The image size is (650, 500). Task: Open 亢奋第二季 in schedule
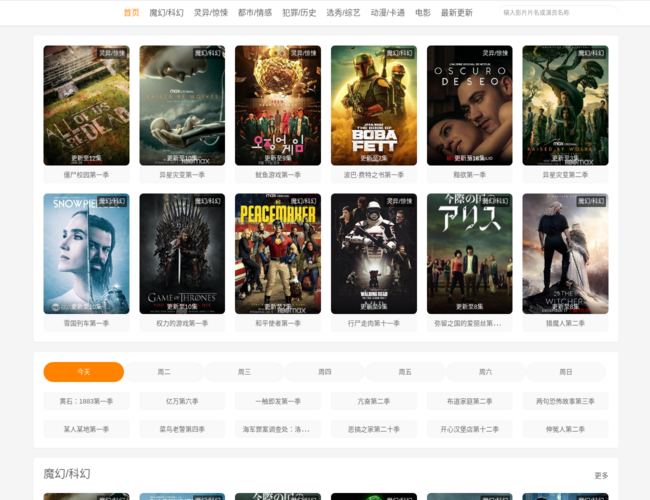(374, 401)
